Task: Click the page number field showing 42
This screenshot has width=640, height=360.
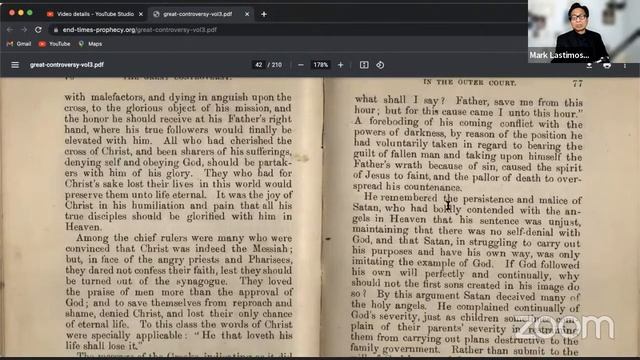Action: click(x=258, y=65)
